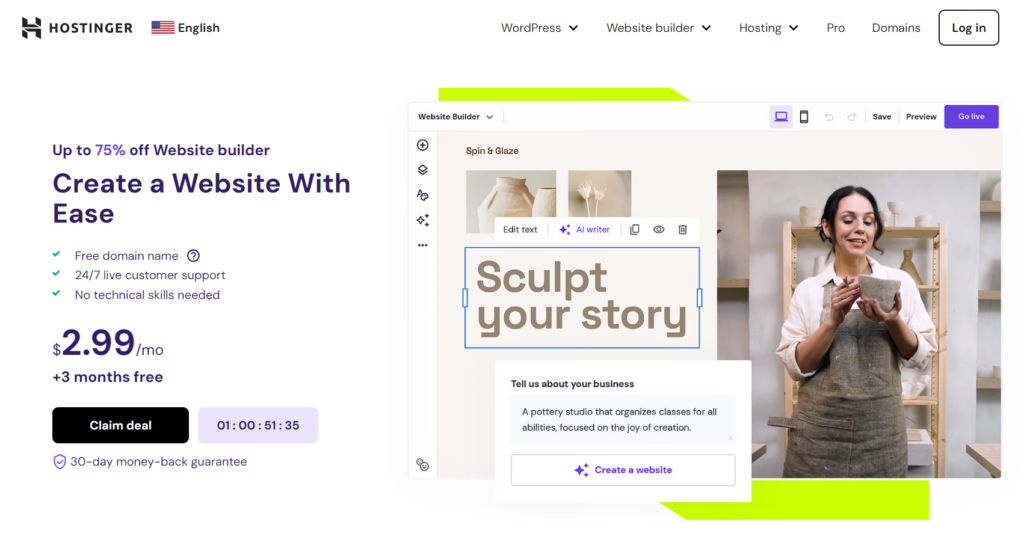1024x554 pixels.
Task: Toggle the eye visibility icon in text toolbar
Action: click(x=658, y=229)
